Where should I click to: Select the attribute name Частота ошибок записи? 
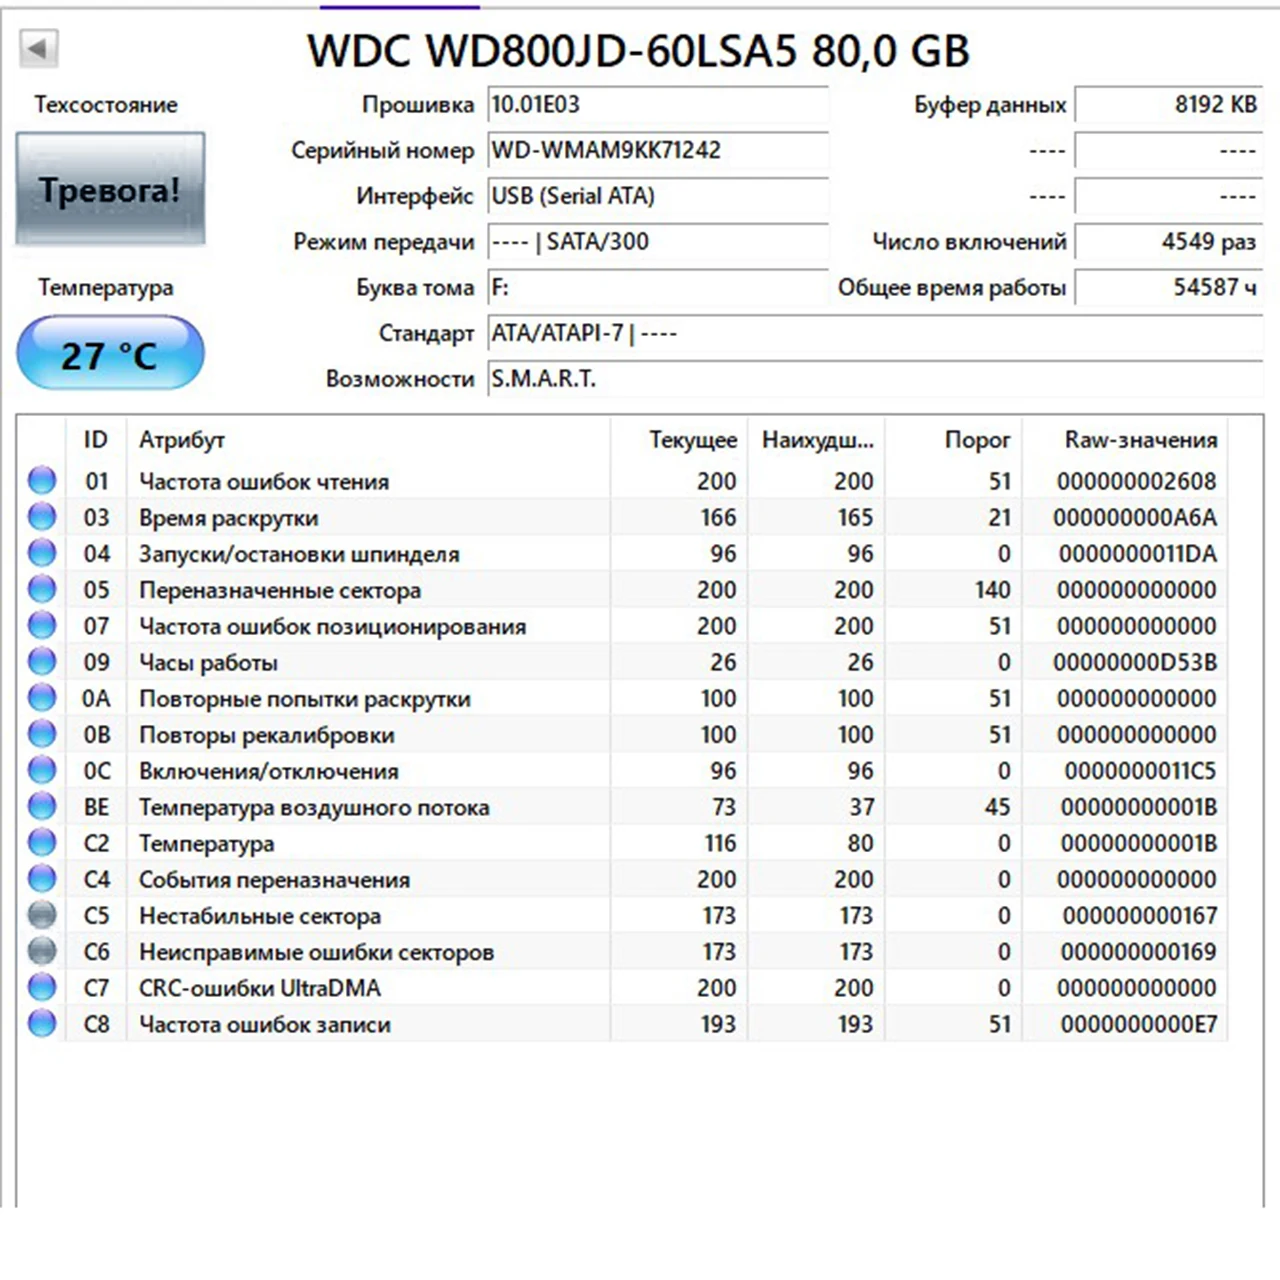[265, 1024]
